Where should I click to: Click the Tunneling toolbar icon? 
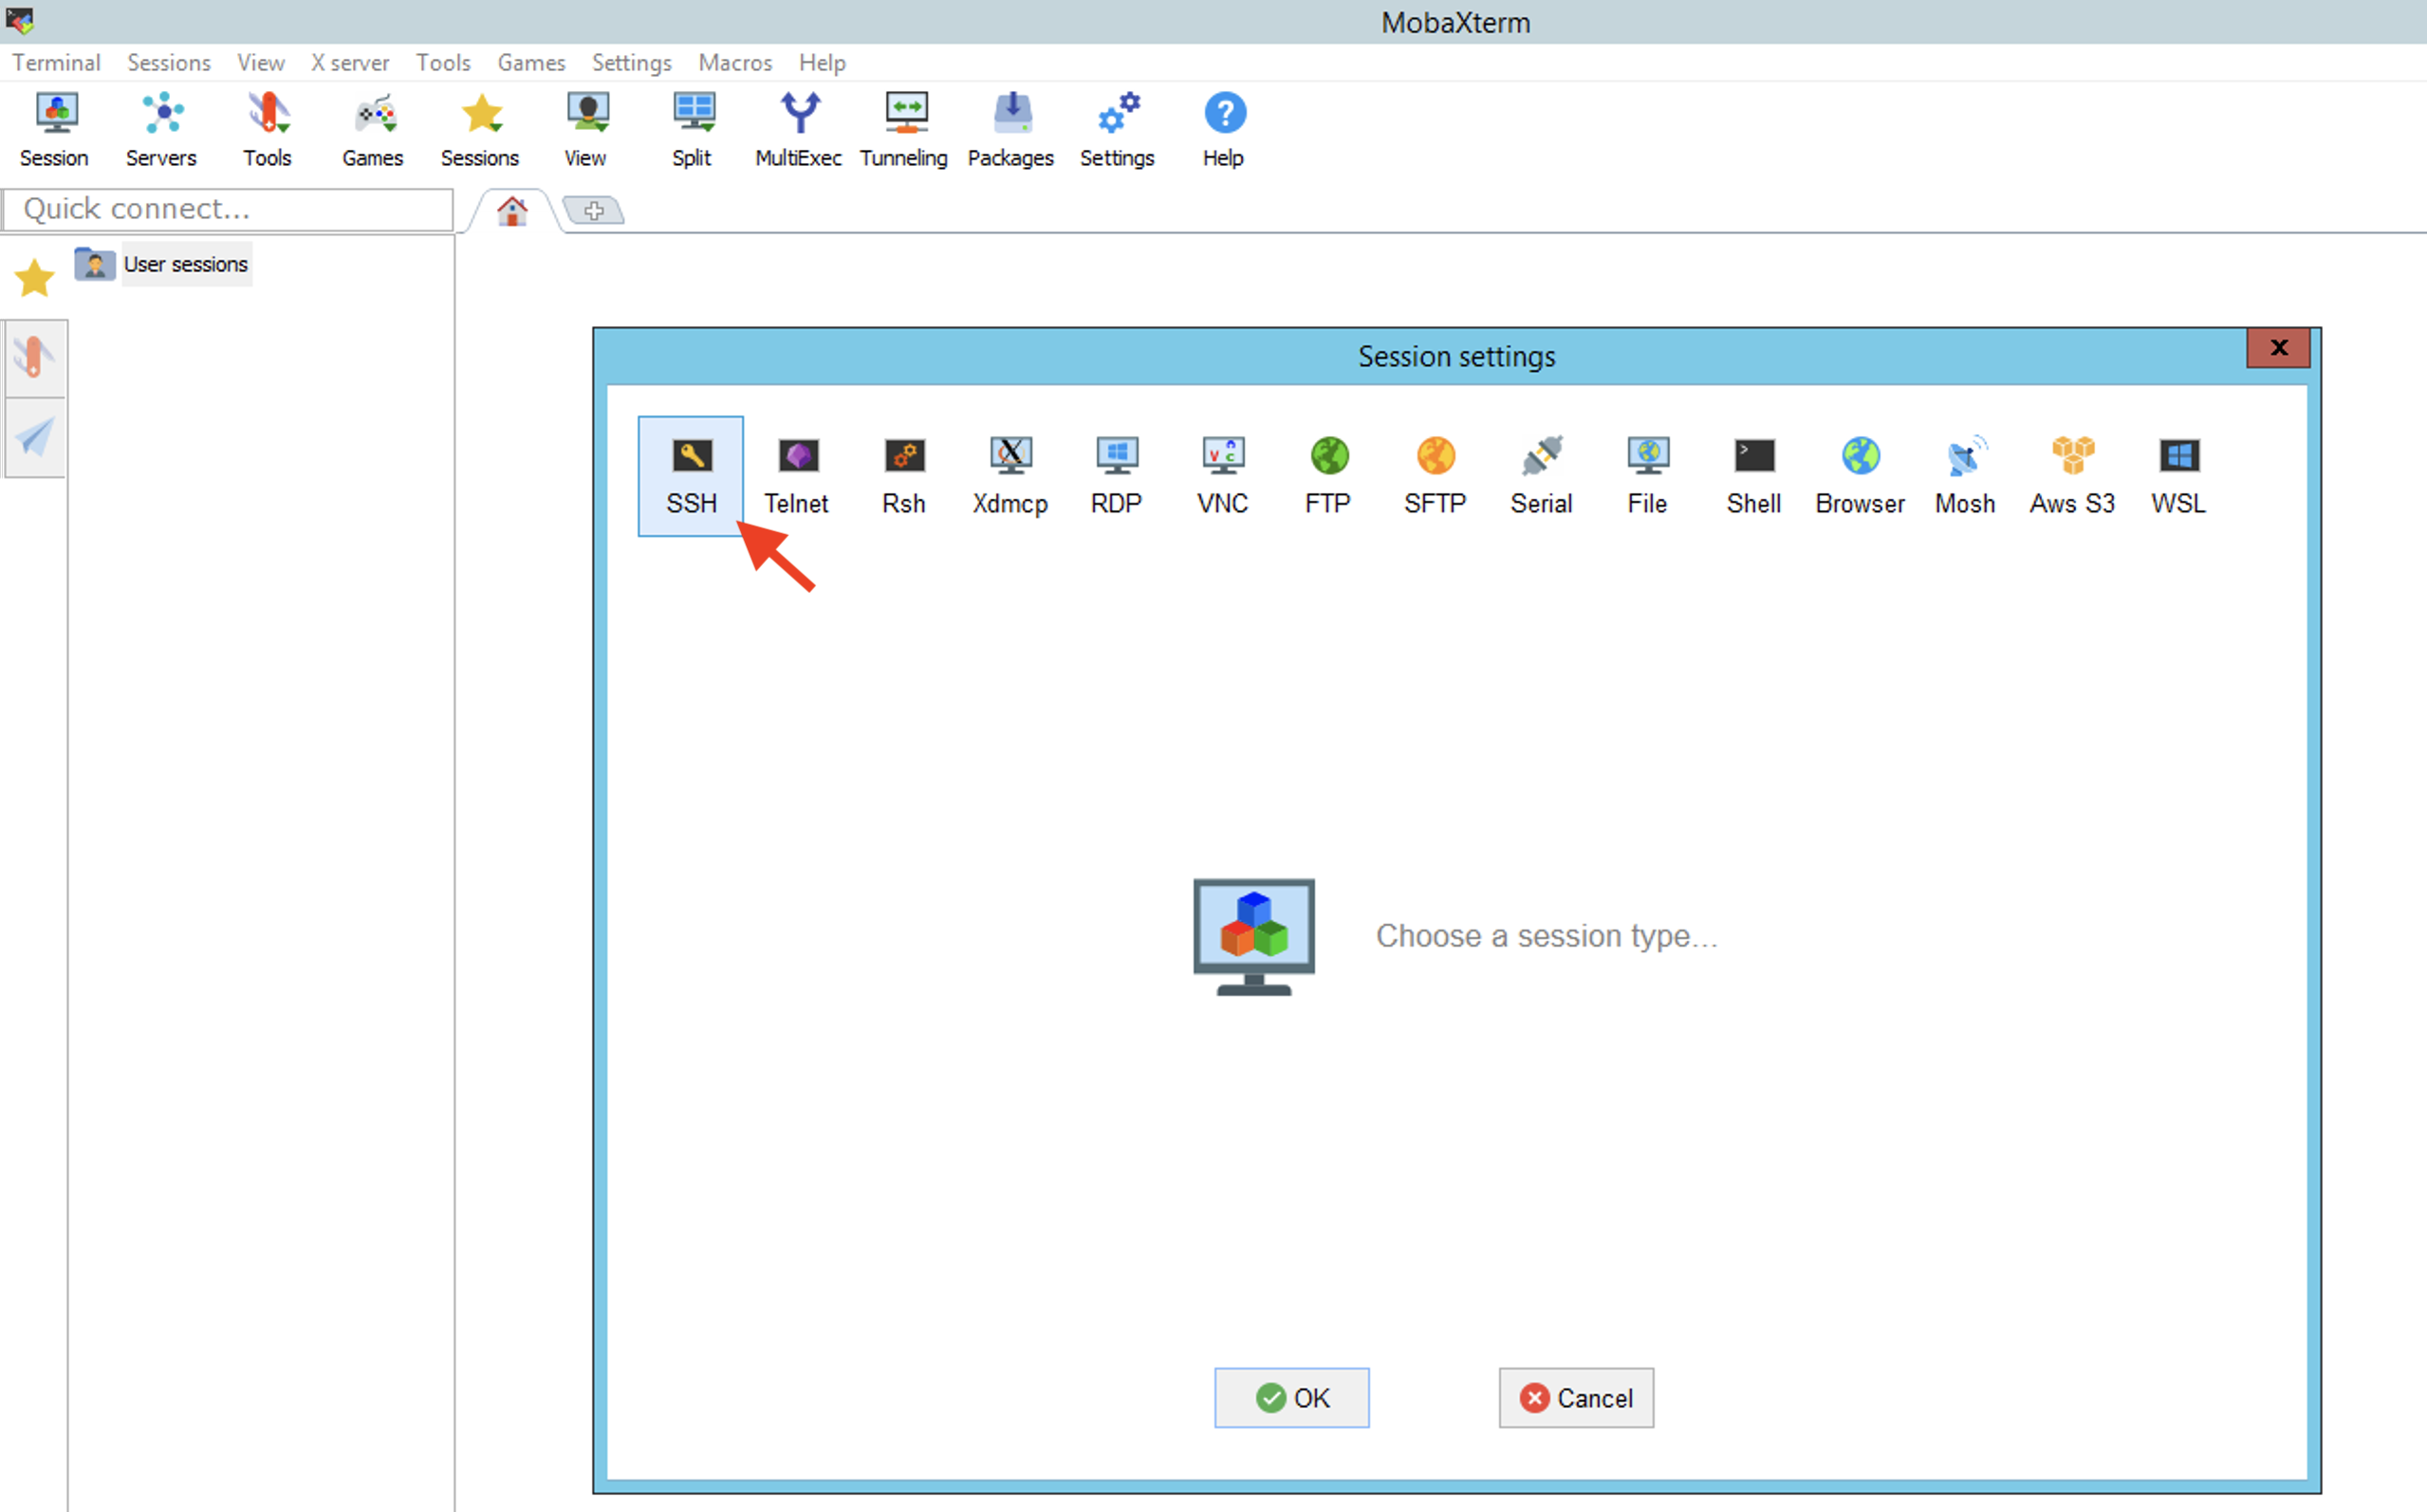tap(904, 130)
